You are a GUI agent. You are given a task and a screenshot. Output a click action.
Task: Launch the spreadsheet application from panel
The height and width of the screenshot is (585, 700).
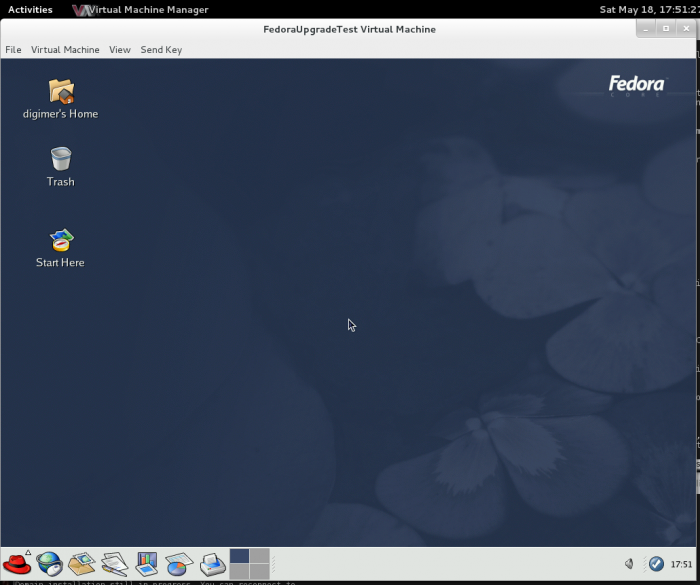point(178,564)
